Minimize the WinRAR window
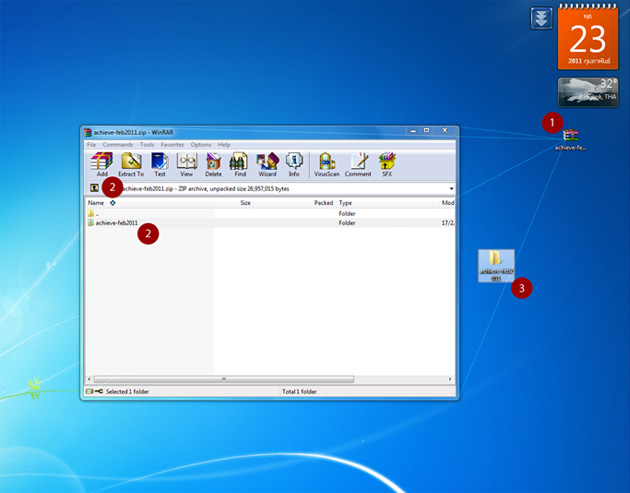630x493 pixels. point(413,131)
